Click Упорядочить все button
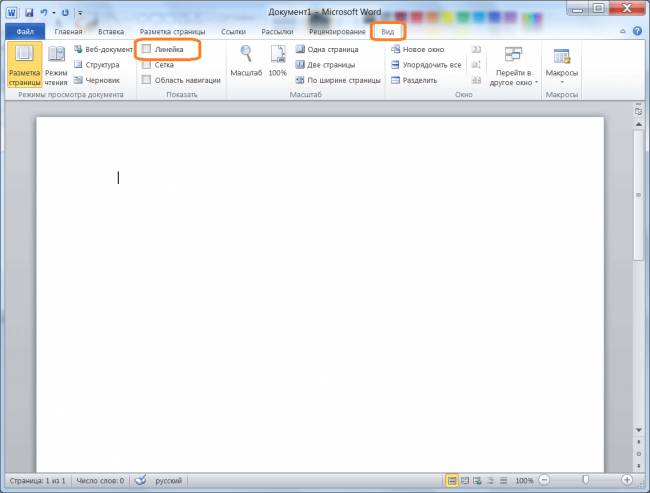 click(x=425, y=65)
